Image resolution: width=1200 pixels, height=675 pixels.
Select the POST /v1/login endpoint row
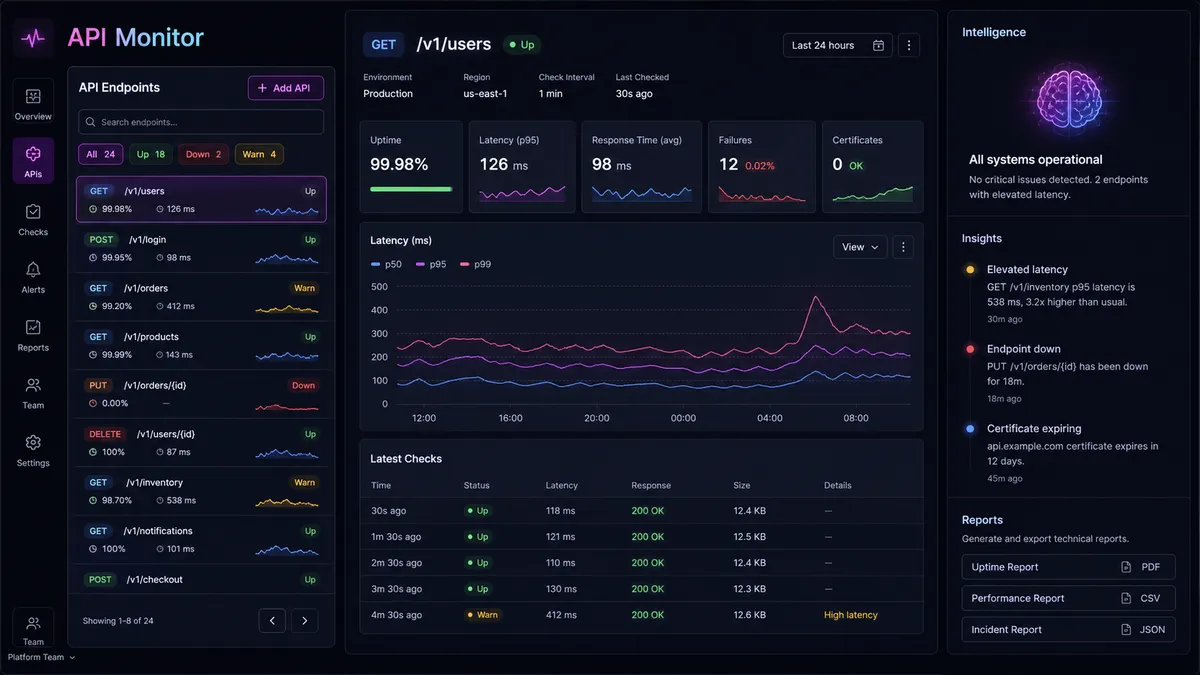coord(201,248)
